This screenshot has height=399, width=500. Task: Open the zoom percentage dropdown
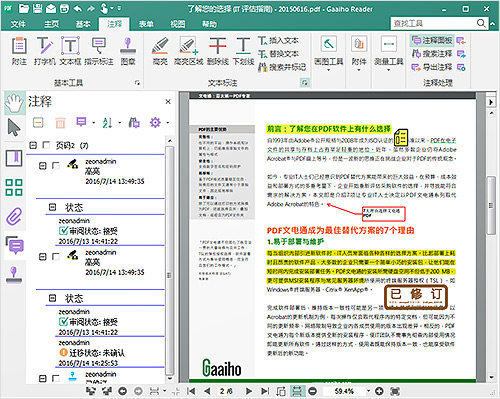[368, 391]
